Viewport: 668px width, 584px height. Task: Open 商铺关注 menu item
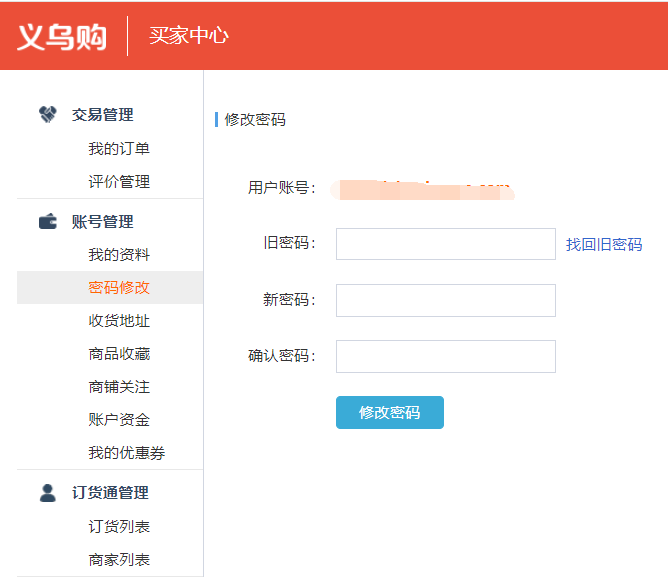coord(119,387)
